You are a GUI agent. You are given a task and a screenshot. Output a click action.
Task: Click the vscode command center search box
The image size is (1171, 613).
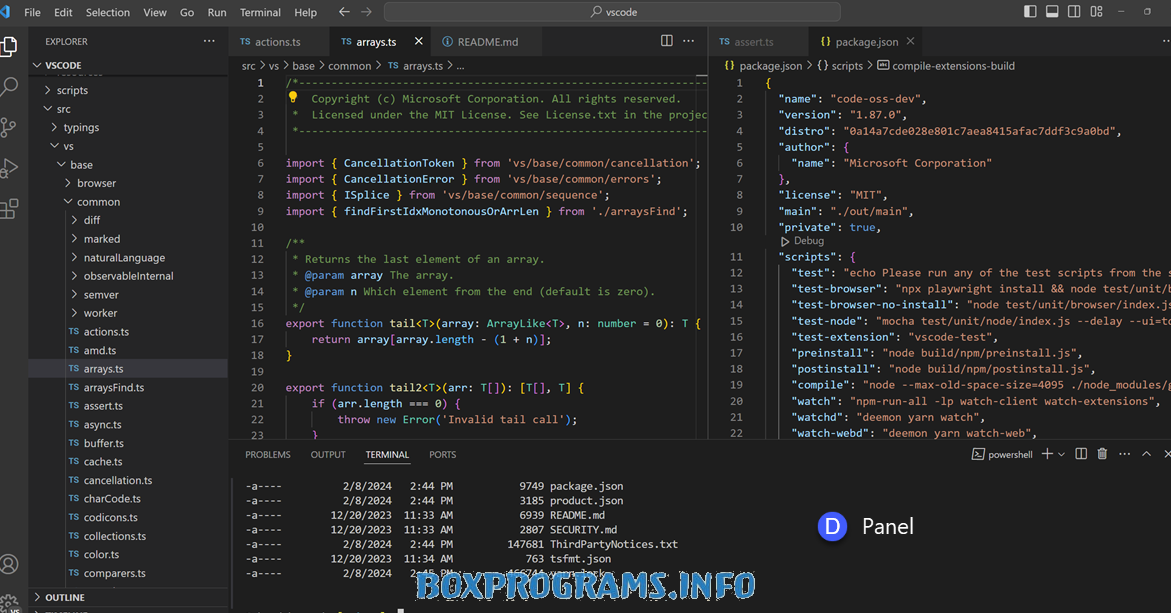pyautogui.click(x=612, y=12)
